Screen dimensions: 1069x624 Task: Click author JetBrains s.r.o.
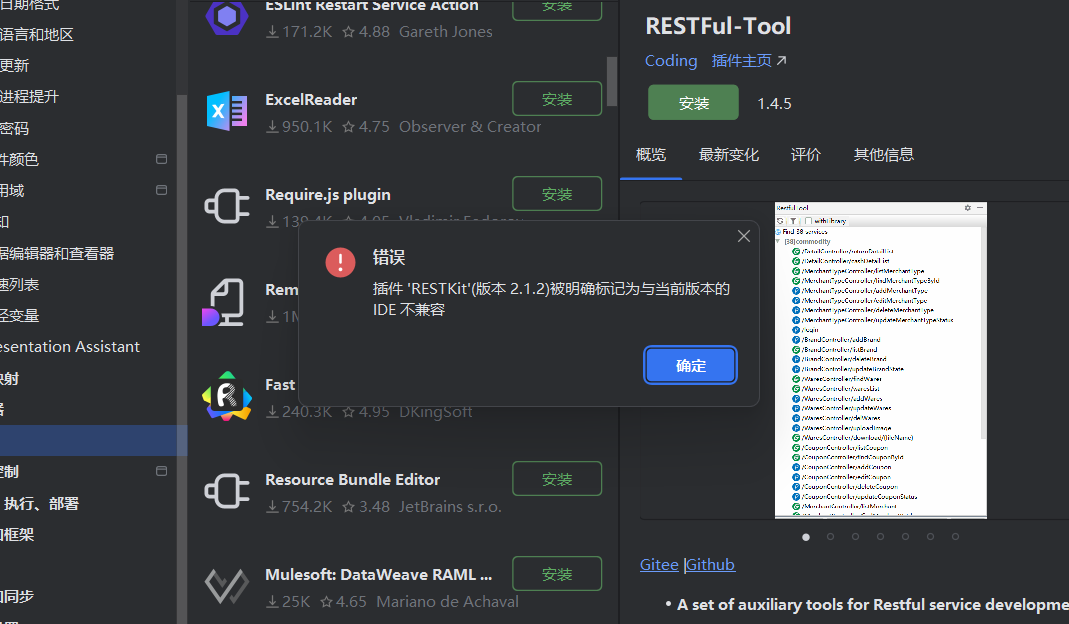click(x=450, y=507)
